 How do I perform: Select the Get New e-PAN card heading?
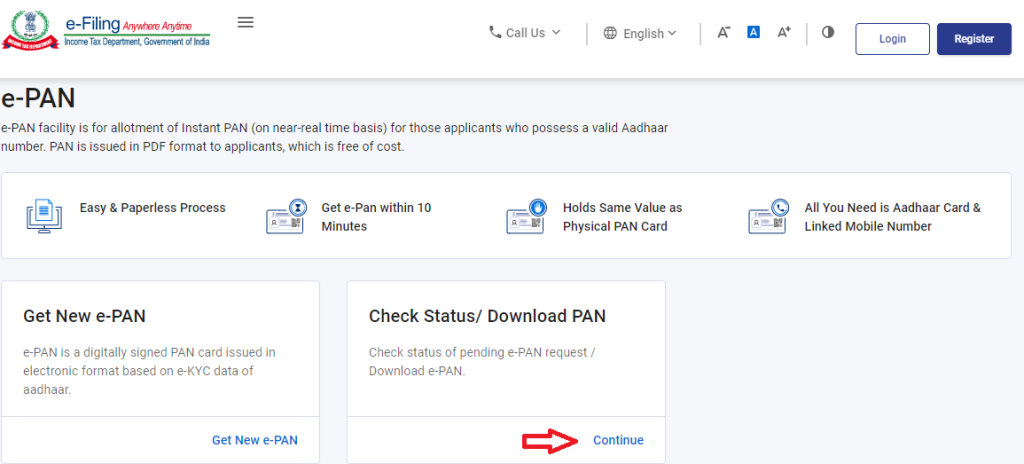[84, 316]
